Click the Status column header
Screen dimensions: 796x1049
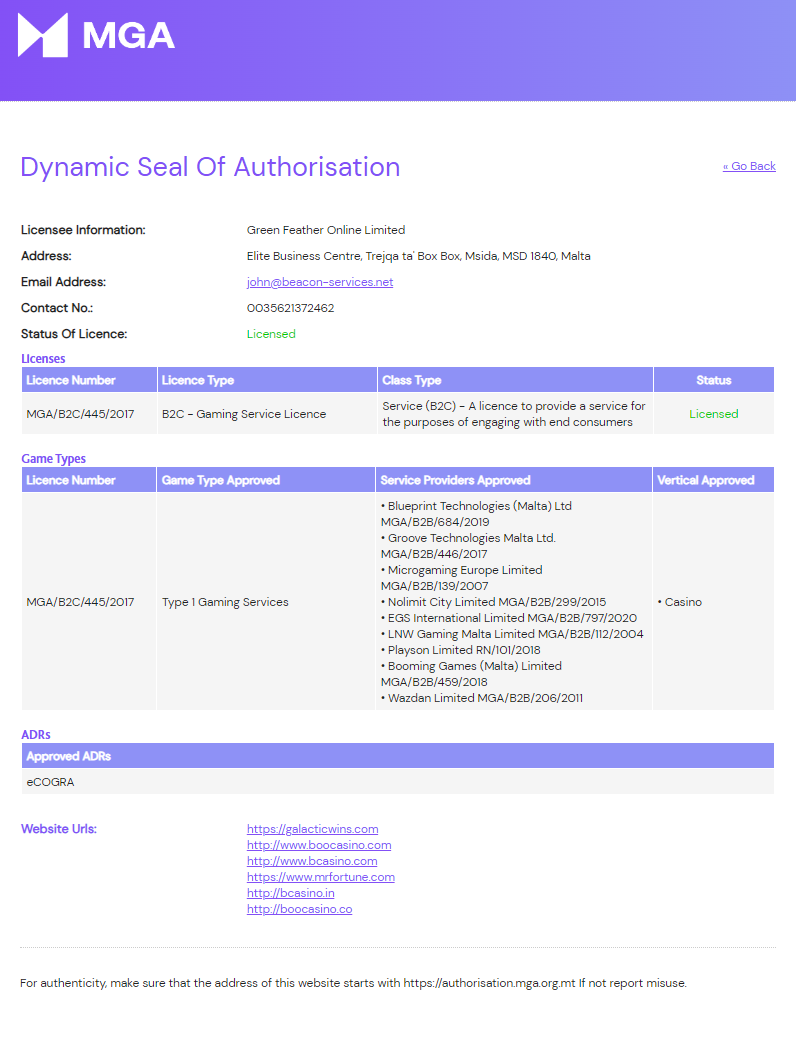click(x=714, y=380)
